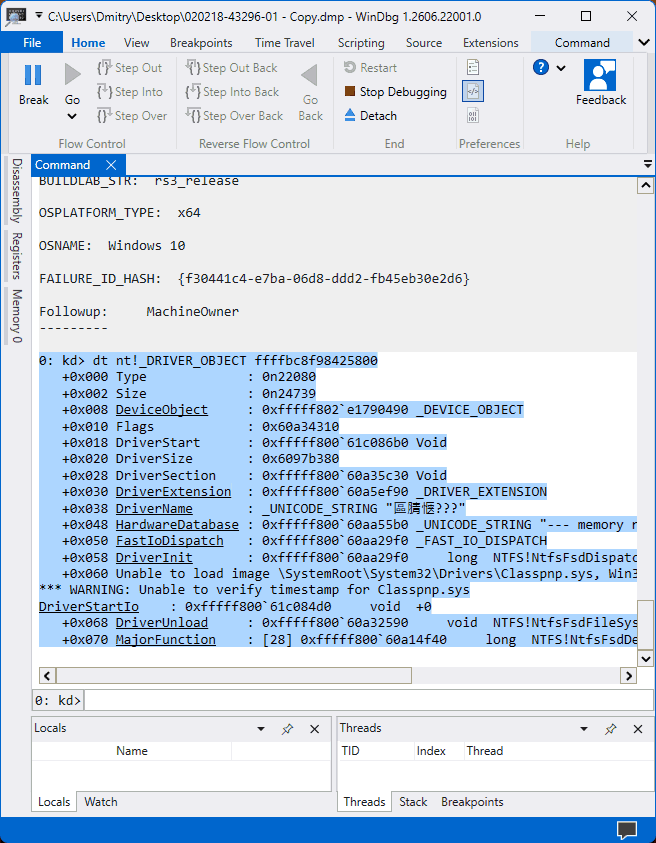Image resolution: width=656 pixels, height=843 pixels.
Task: Click the Step Into icon
Action: click(104, 92)
